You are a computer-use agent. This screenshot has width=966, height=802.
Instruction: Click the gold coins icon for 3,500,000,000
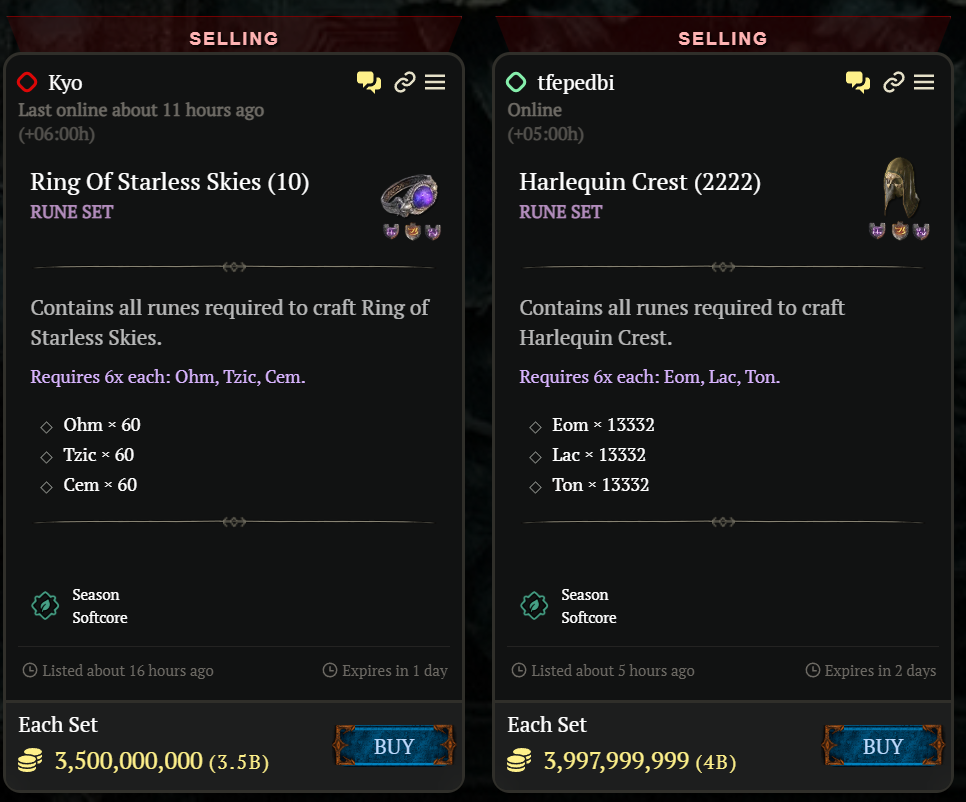[31, 761]
